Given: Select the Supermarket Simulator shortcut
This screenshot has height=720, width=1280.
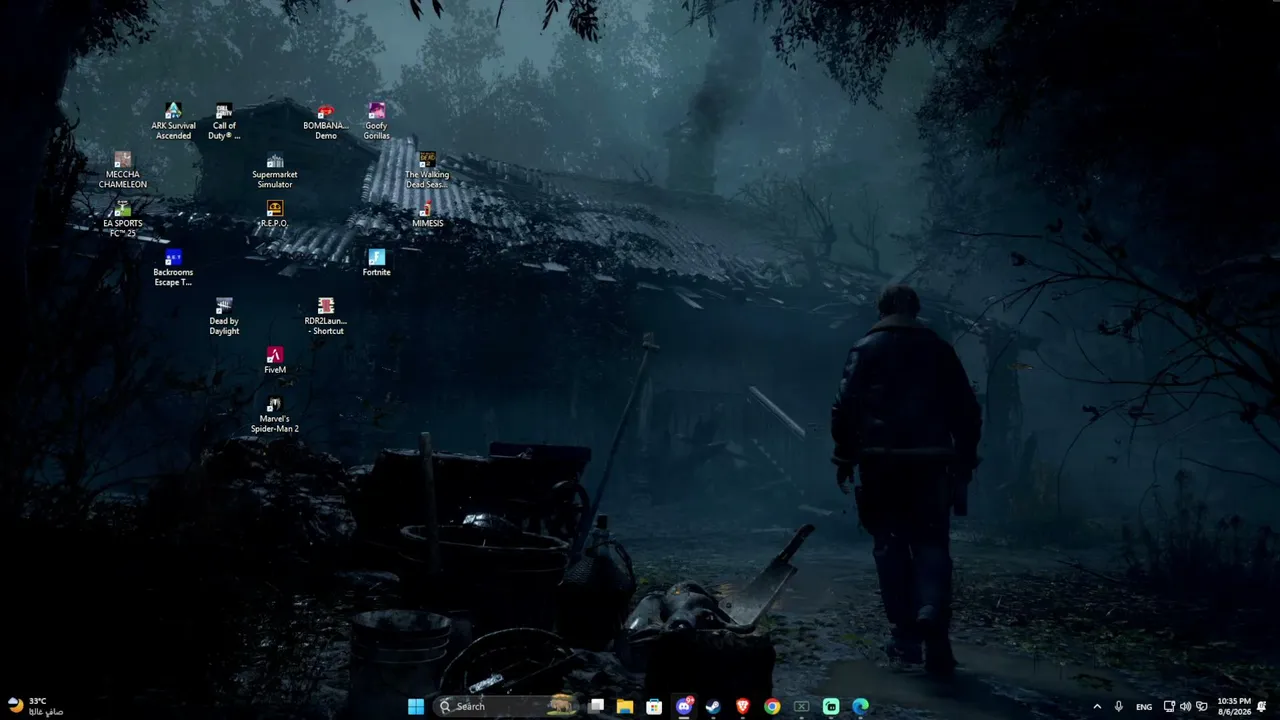Looking at the screenshot, I should (x=275, y=170).
